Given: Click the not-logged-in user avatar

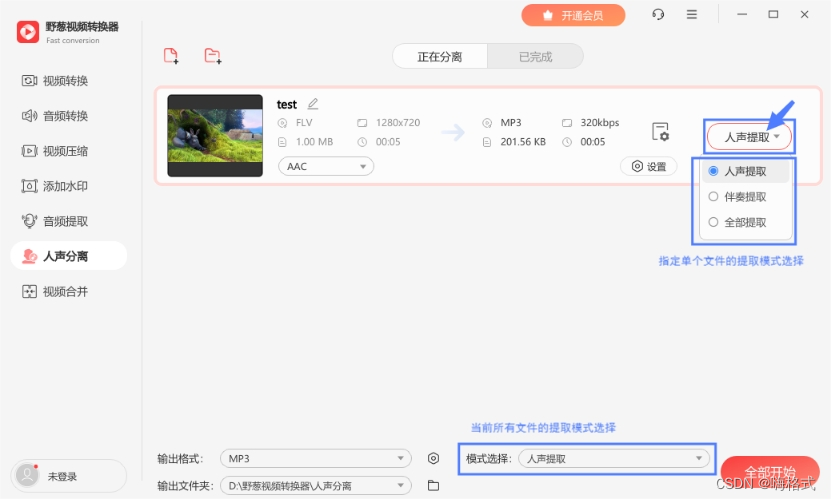Looking at the screenshot, I should [x=27, y=476].
